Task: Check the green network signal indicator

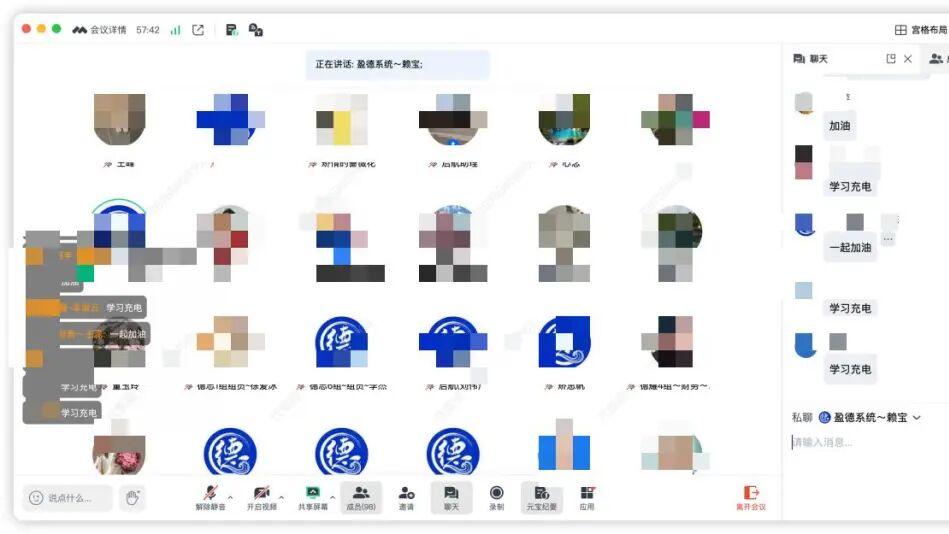Action: (x=176, y=30)
